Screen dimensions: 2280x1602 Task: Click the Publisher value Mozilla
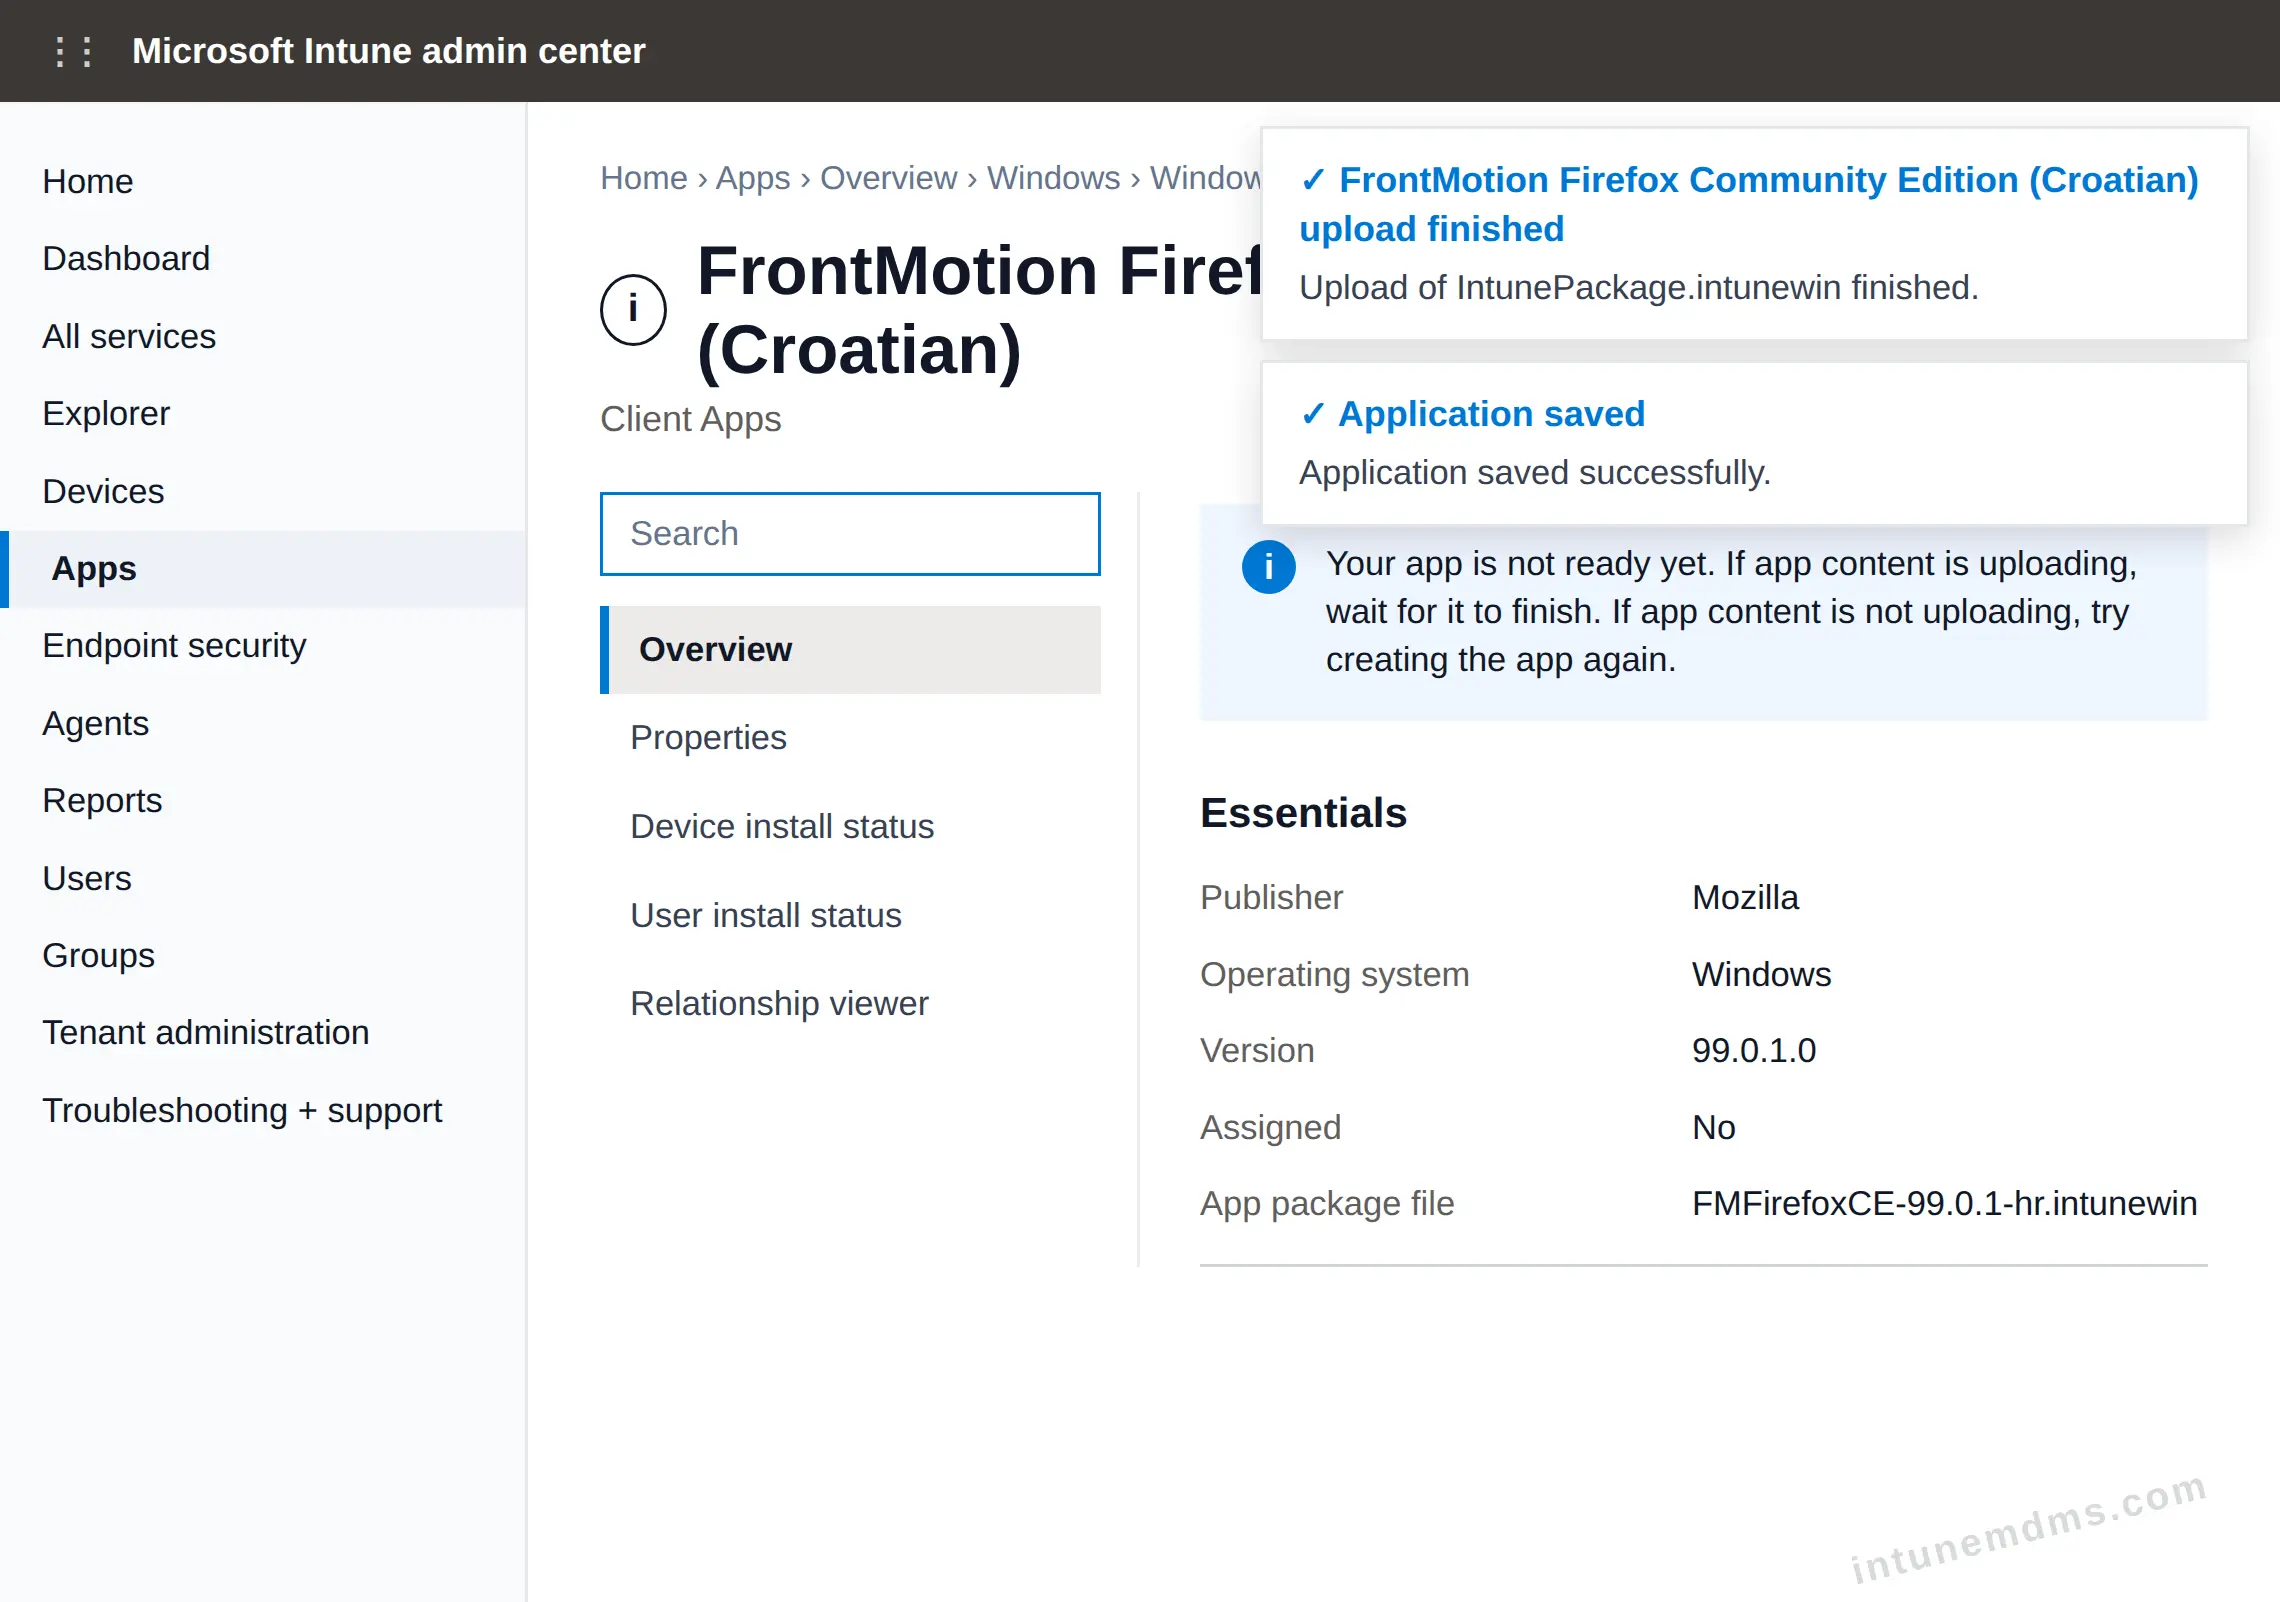[x=1745, y=898]
